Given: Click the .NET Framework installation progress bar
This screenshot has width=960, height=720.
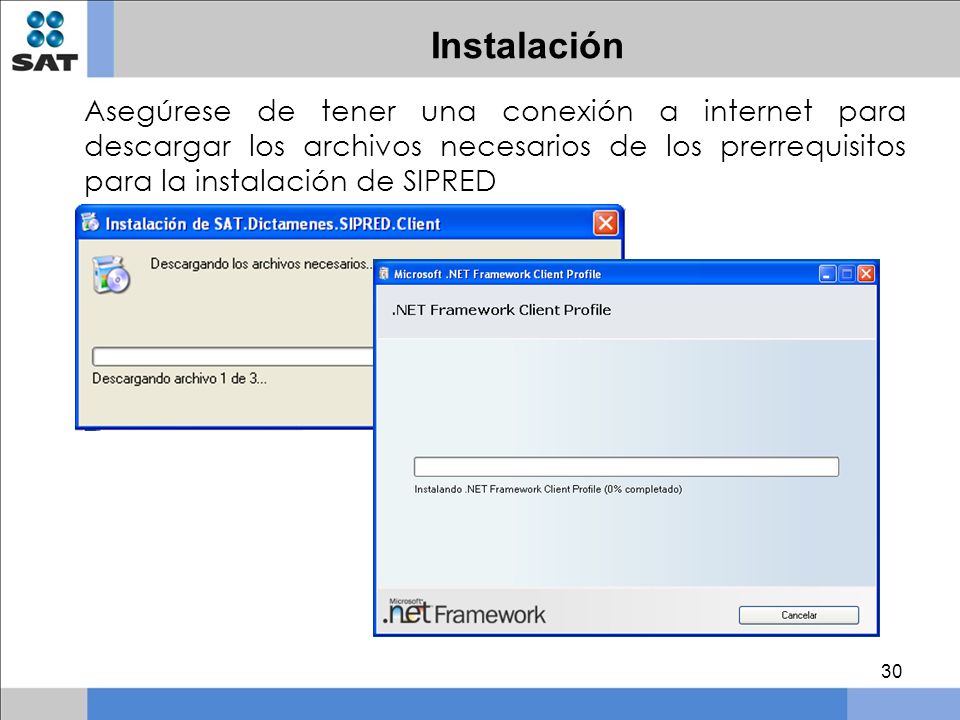Looking at the screenshot, I should 626,467.
